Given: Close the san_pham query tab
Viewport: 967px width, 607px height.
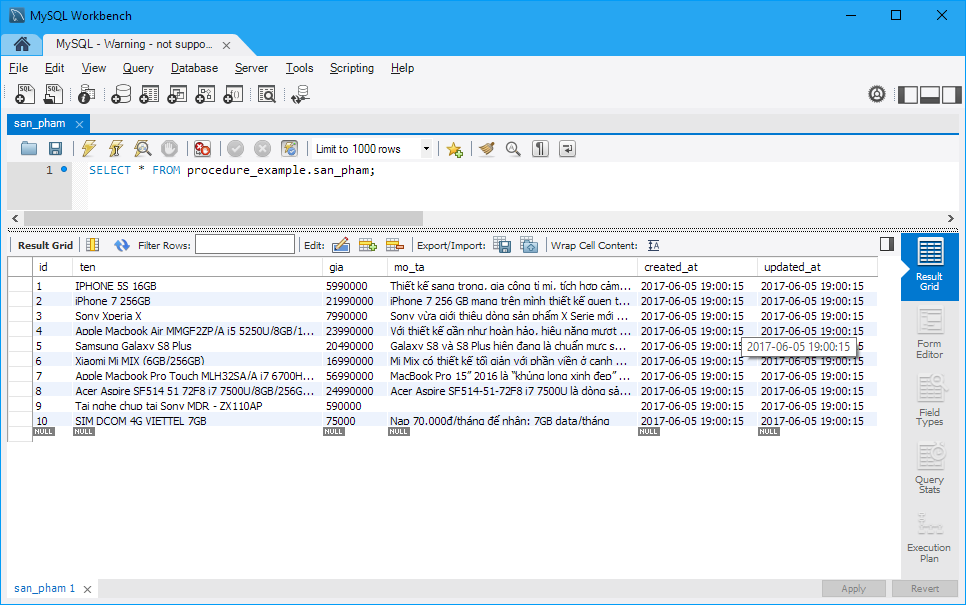Looking at the screenshot, I should (79, 124).
